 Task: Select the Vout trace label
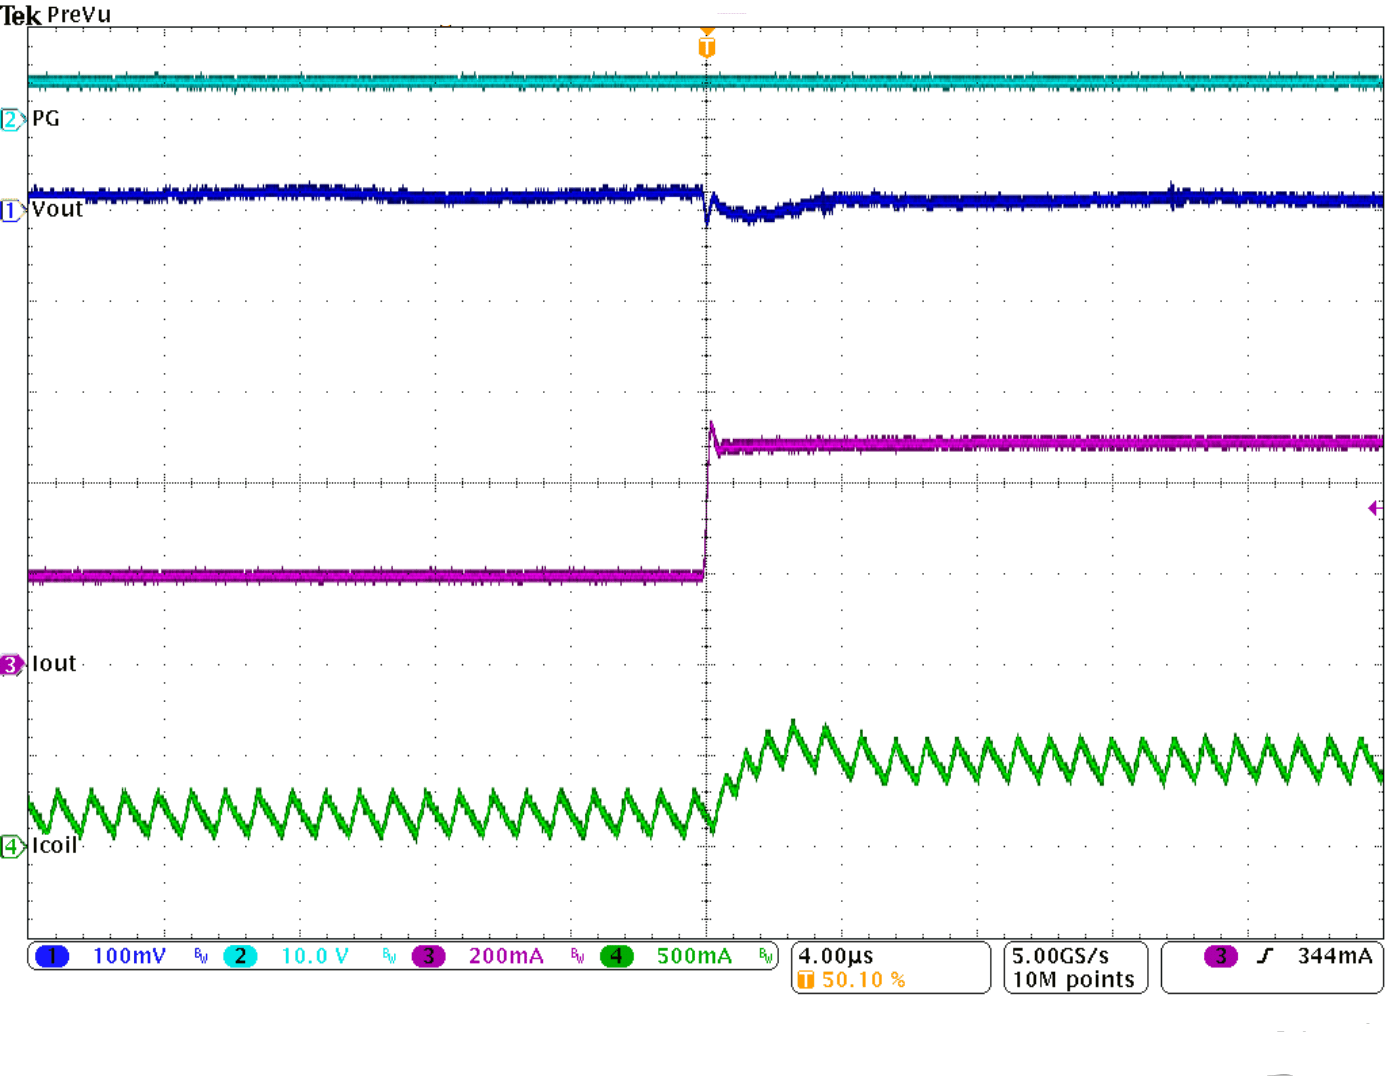57,210
